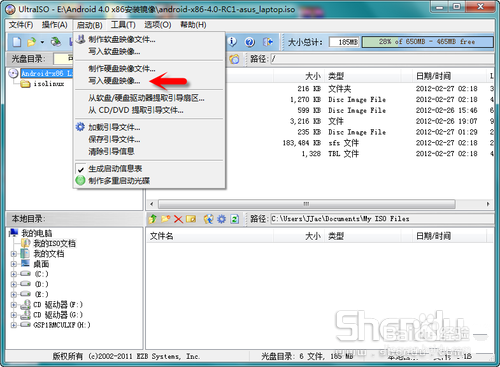Choose 从 CD/DVD 提取引导文件
Screen dimensions: 500x367
click(x=149, y=110)
